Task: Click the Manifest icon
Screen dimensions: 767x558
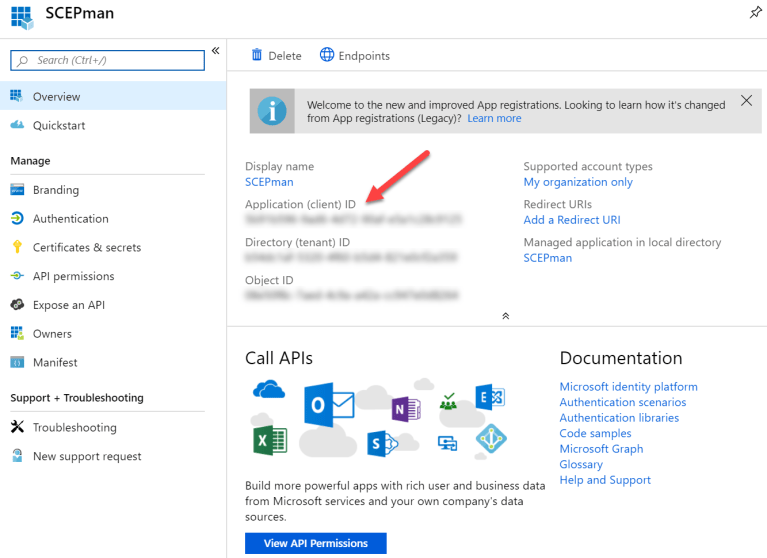Action: [17, 362]
